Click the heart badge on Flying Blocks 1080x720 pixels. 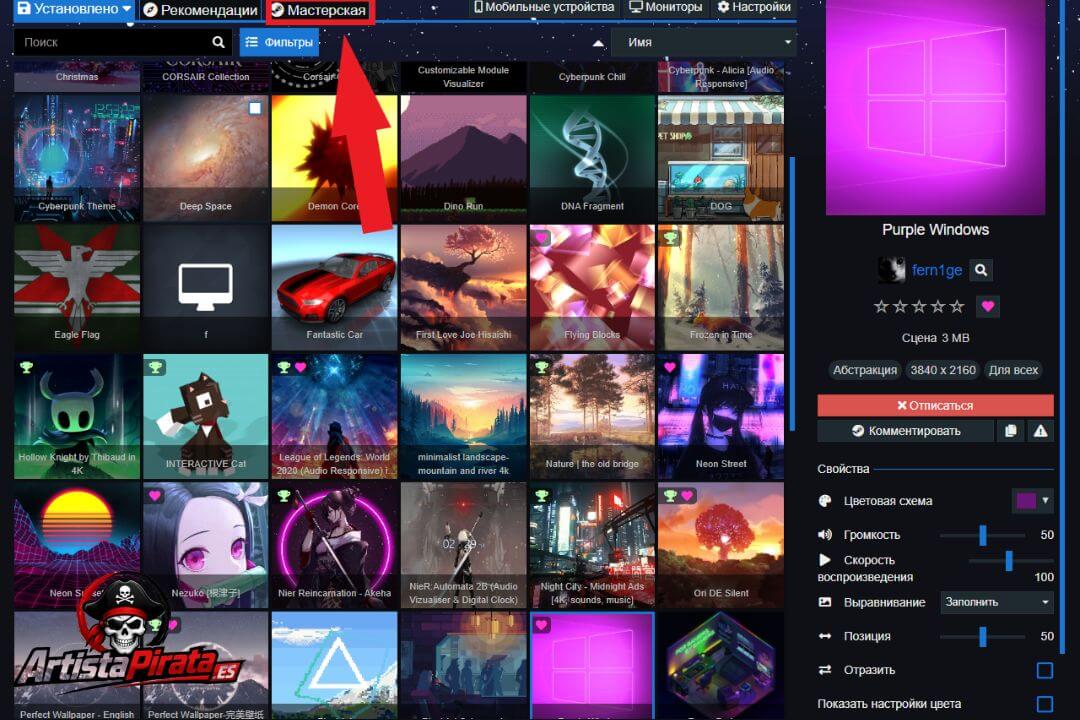(541, 238)
